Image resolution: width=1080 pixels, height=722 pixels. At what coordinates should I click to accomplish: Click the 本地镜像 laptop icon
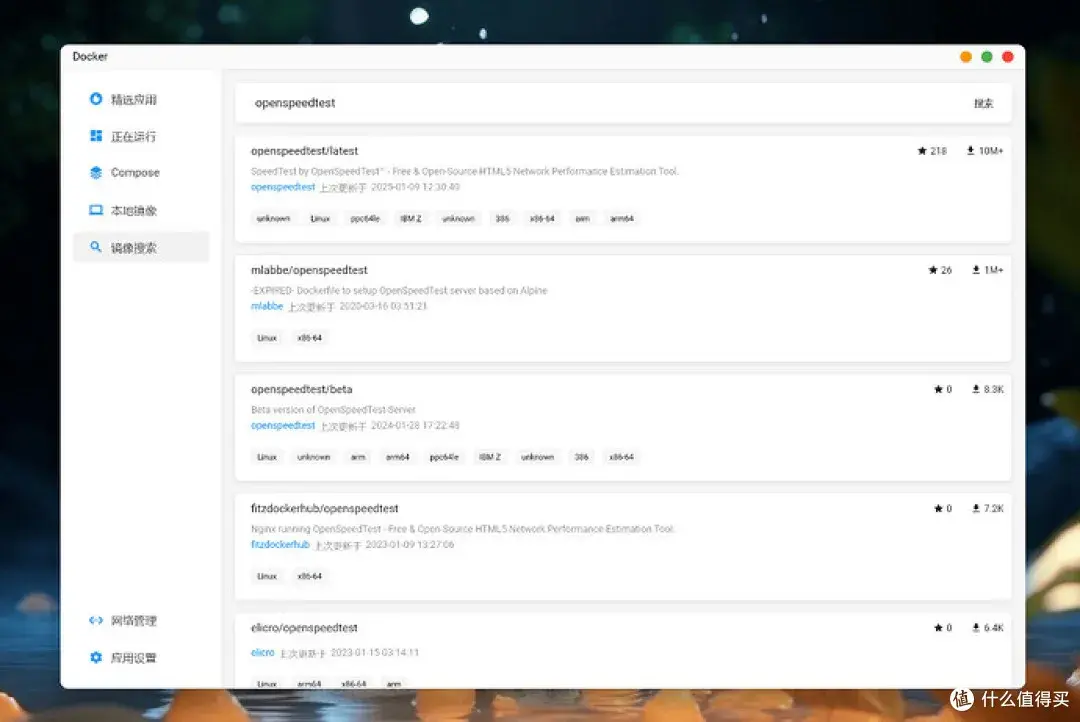(x=96, y=210)
